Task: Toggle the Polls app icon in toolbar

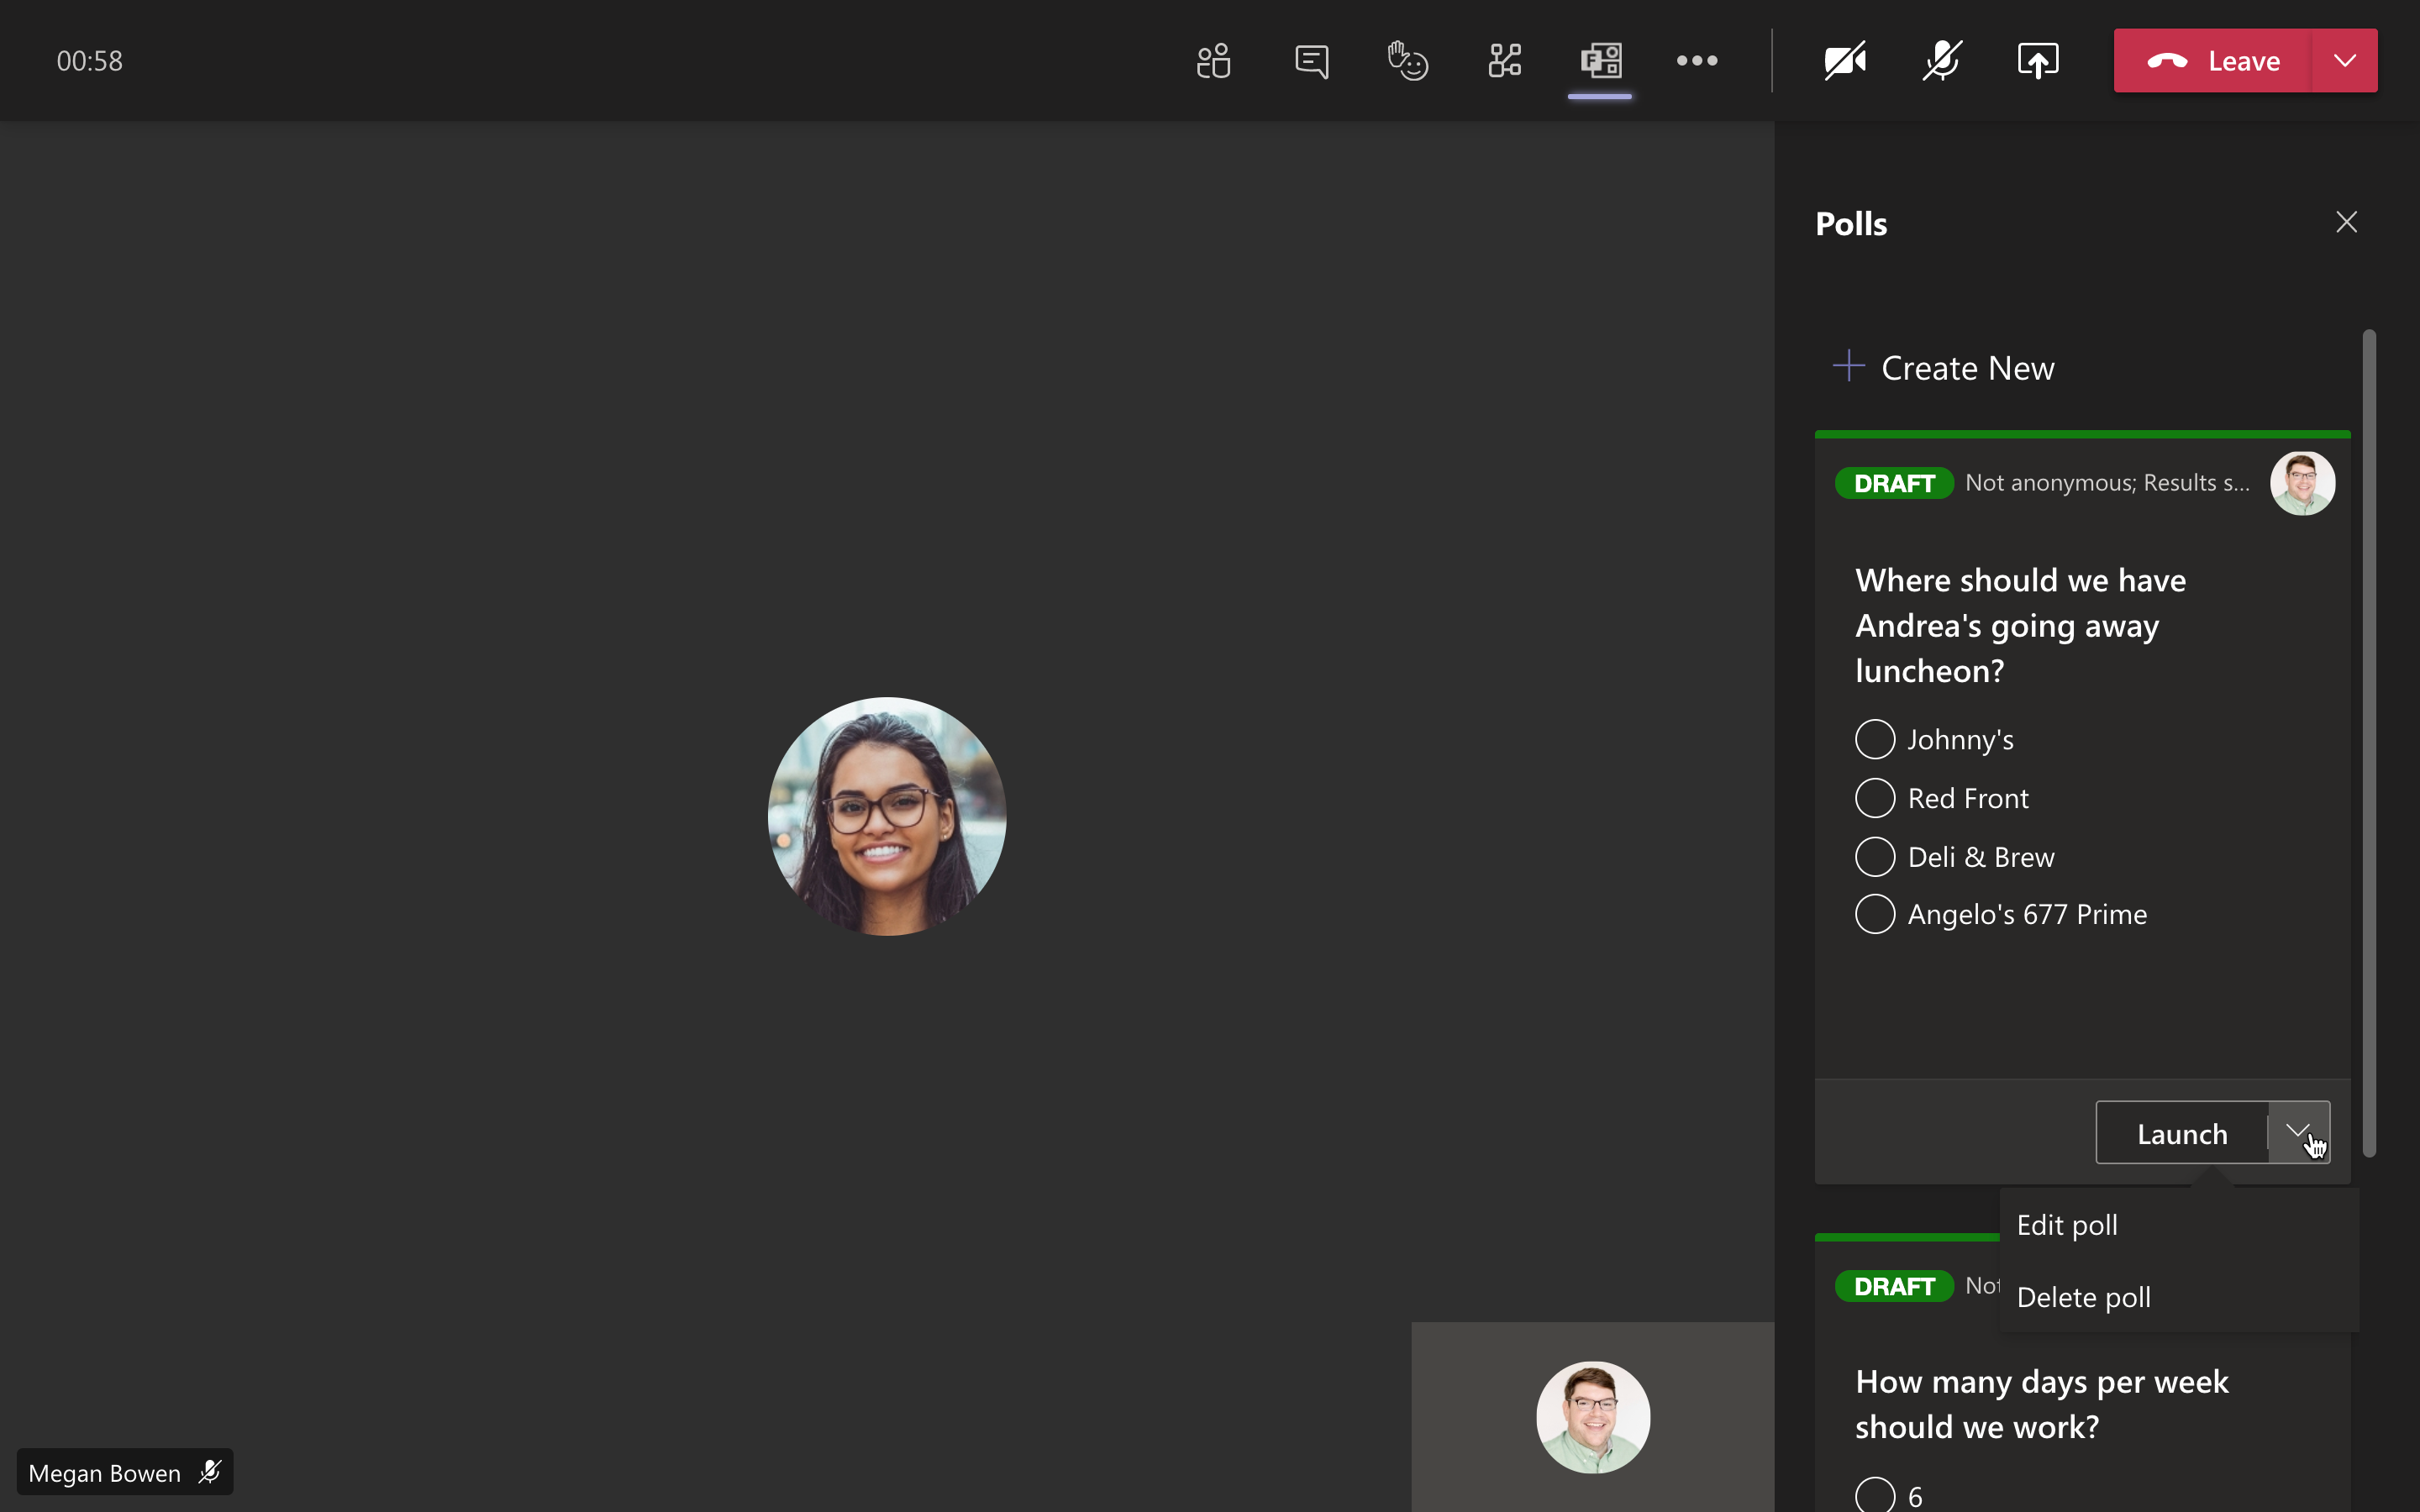Action: click(1600, 61)
